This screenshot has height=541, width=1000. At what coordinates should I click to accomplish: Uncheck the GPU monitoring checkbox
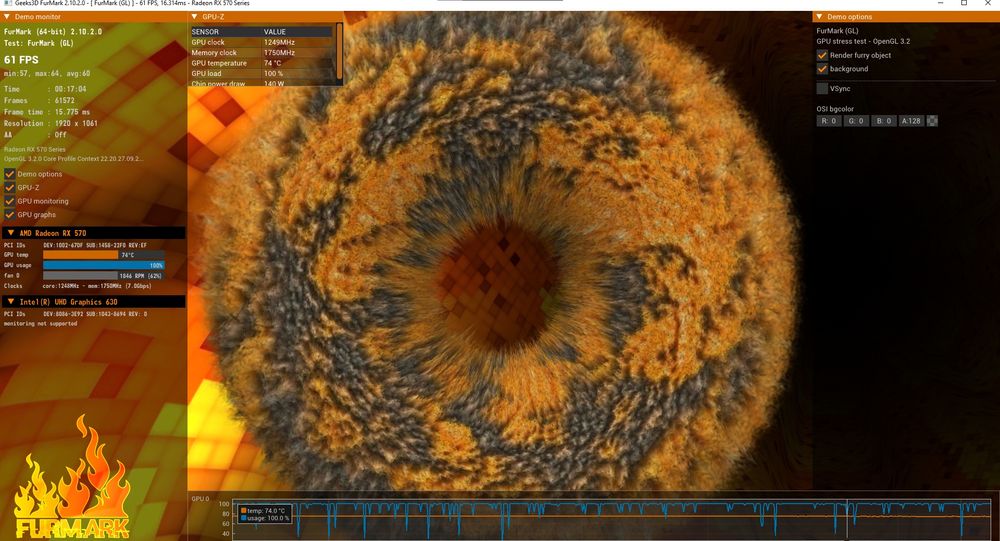point(10,201)
